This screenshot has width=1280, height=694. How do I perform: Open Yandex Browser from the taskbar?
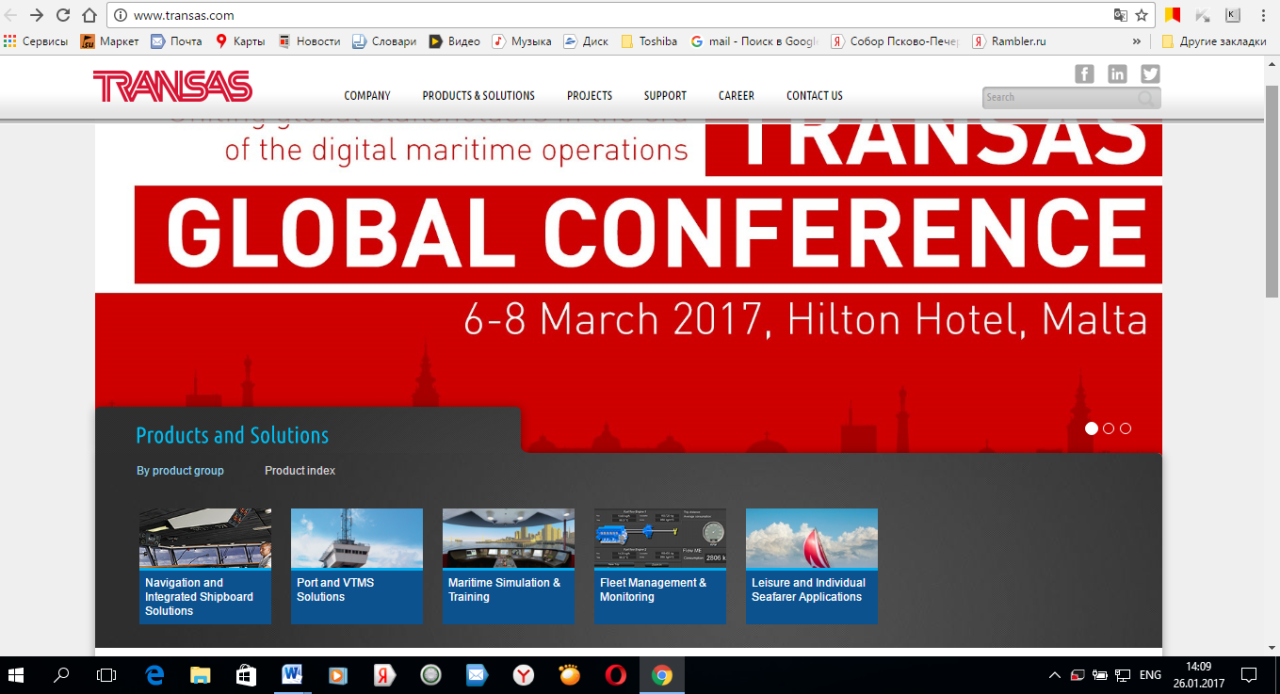pos(523,675)
